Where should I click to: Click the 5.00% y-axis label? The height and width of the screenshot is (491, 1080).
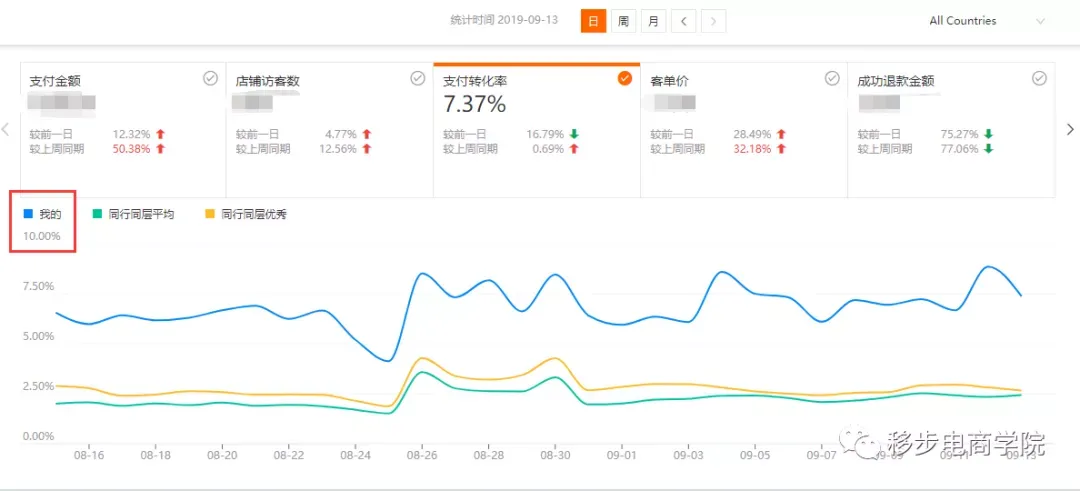[x=39, y=336]
